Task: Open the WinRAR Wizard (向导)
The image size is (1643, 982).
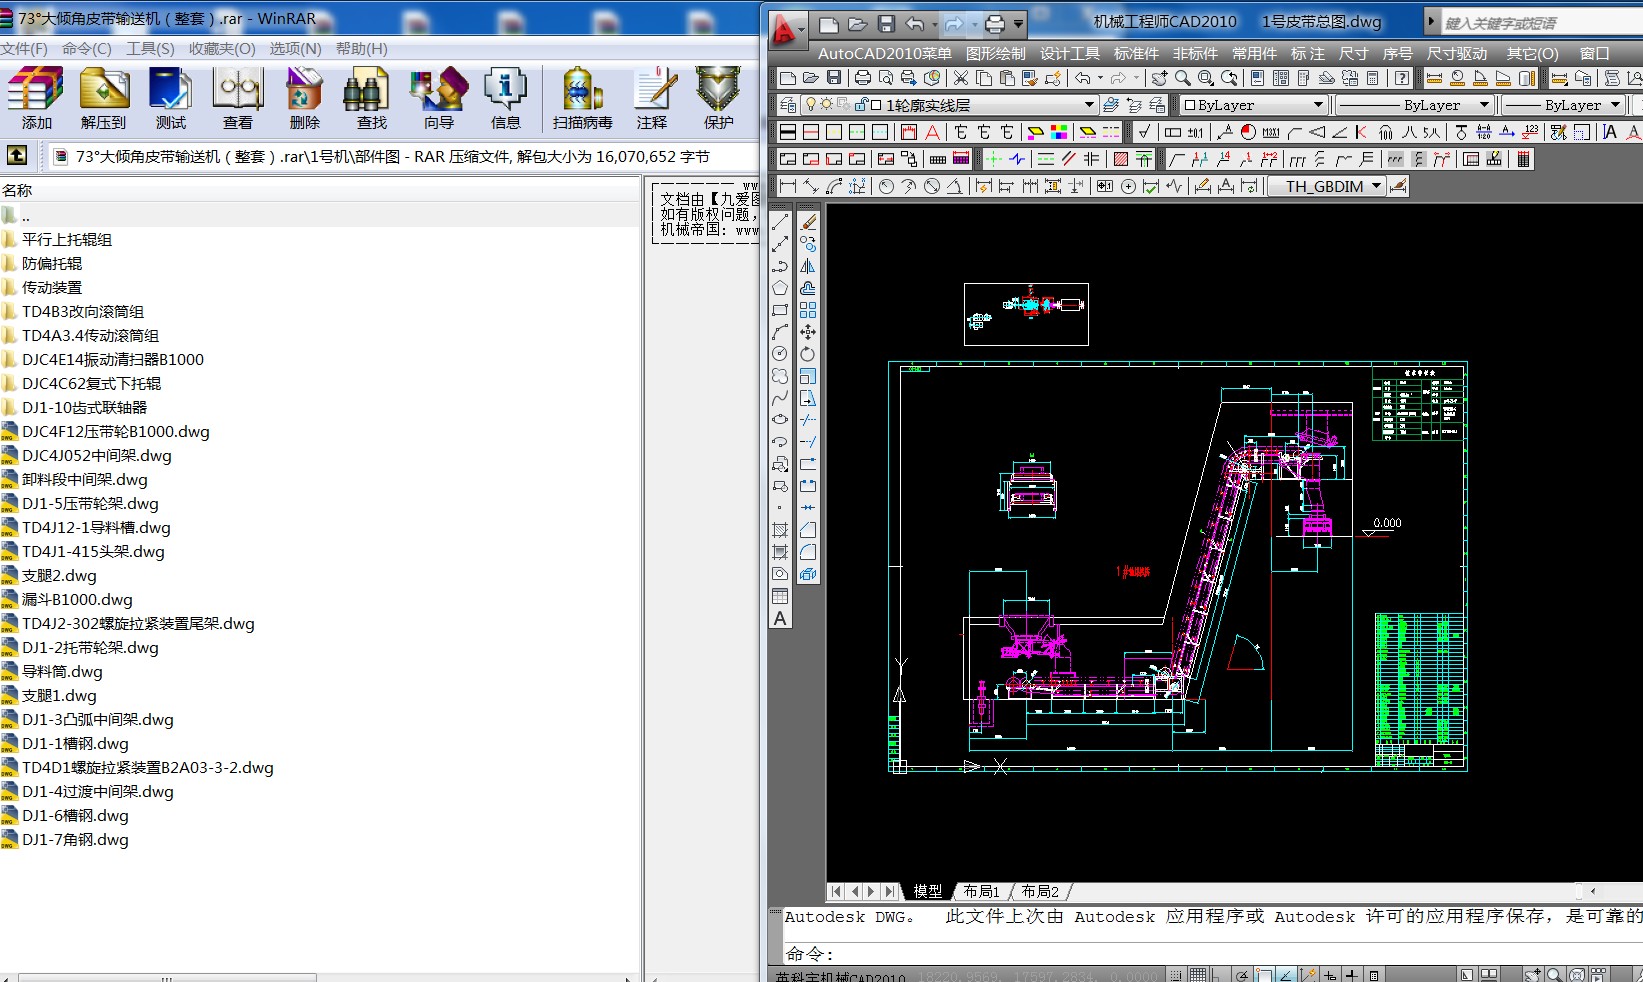Action: (x=439, y=99)
